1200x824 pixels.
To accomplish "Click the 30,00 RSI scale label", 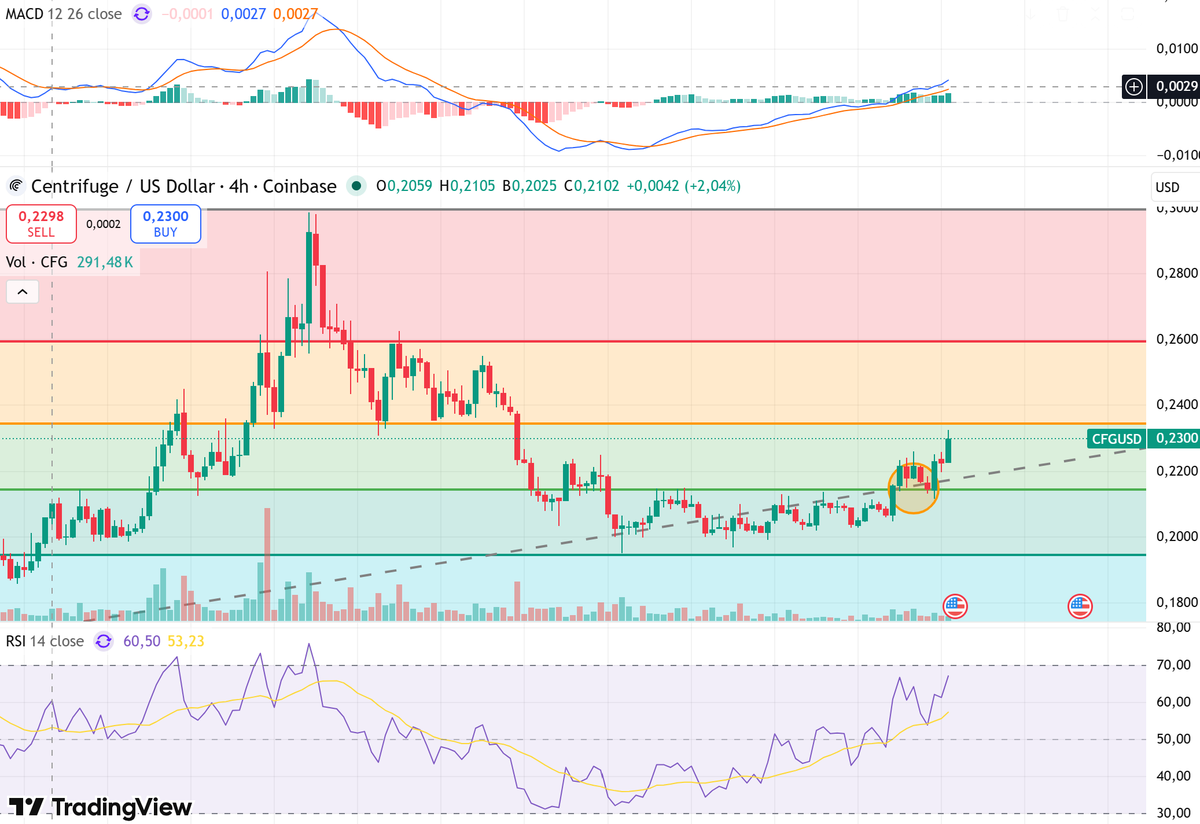I will coord(1172,813).
